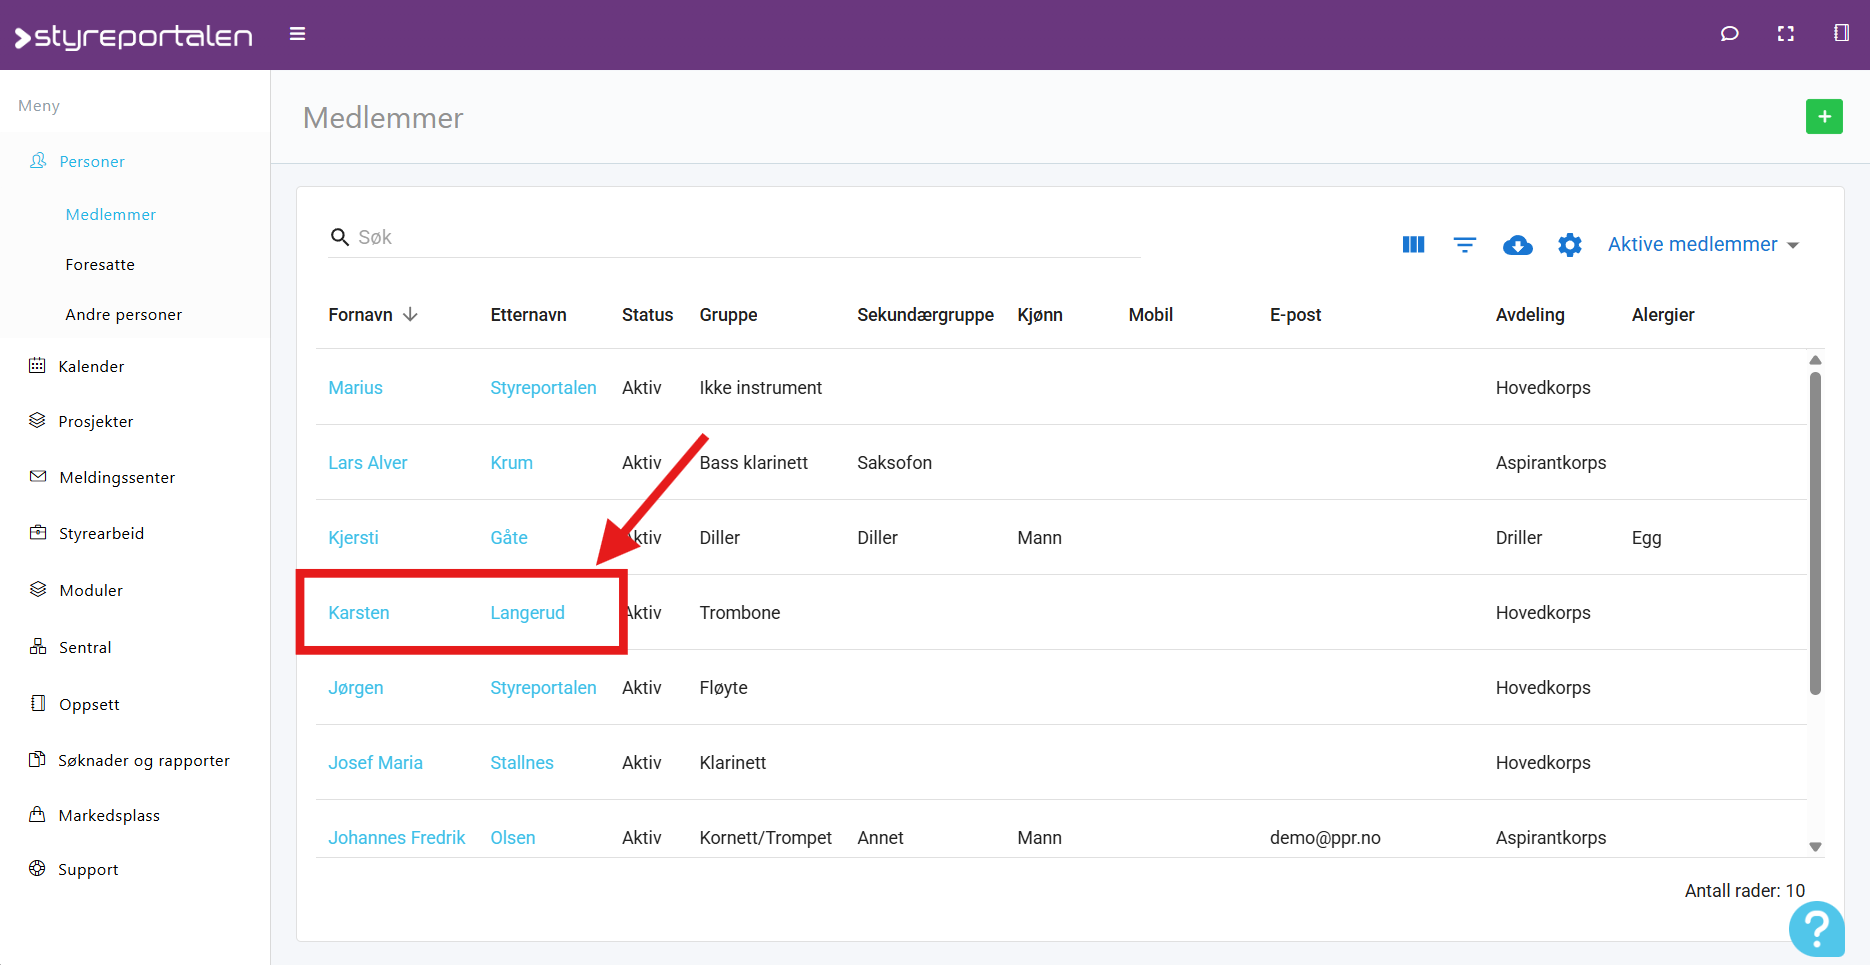Click the blue help question mark bubble

(1816, 929)
